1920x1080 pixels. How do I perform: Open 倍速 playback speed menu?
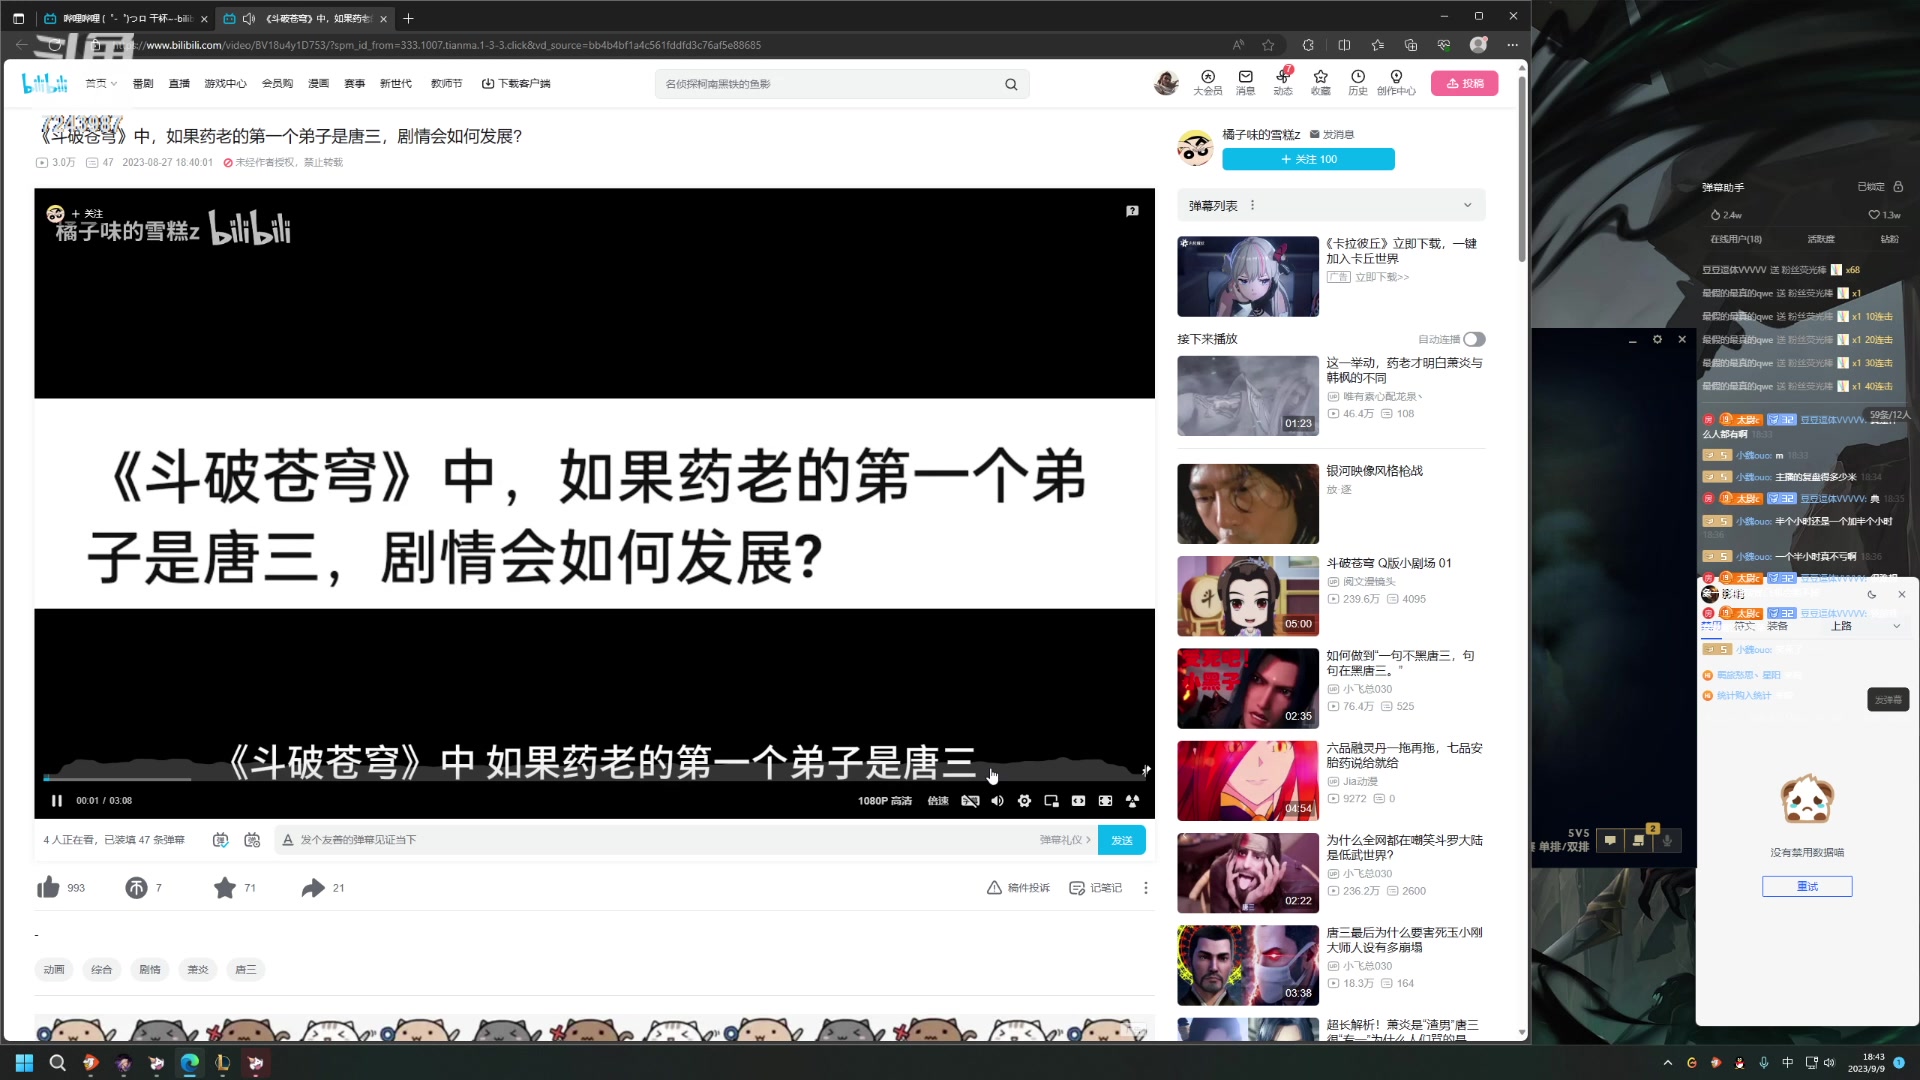click(x=937, y=801)
